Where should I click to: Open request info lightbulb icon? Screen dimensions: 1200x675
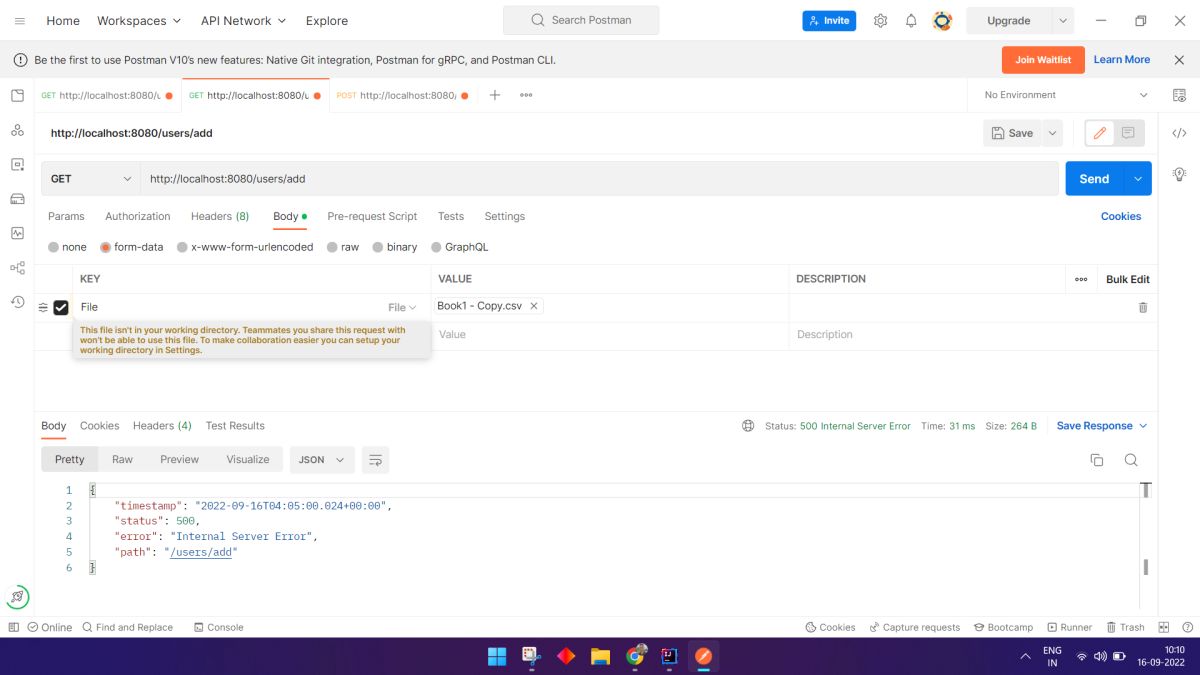1179,174
